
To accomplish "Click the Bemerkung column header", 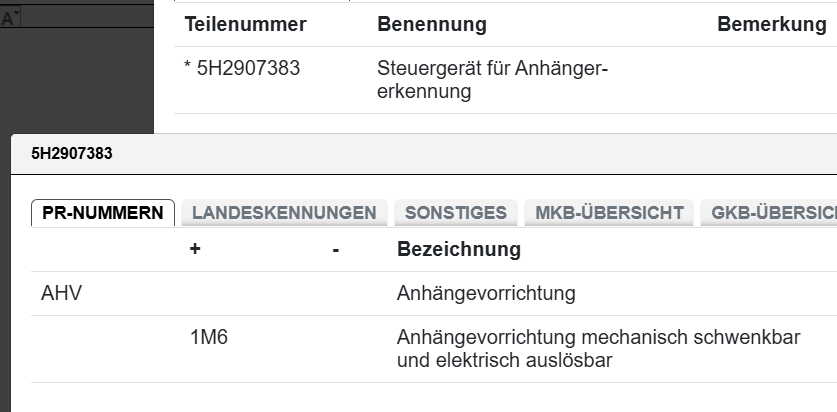I will point(771,24).
